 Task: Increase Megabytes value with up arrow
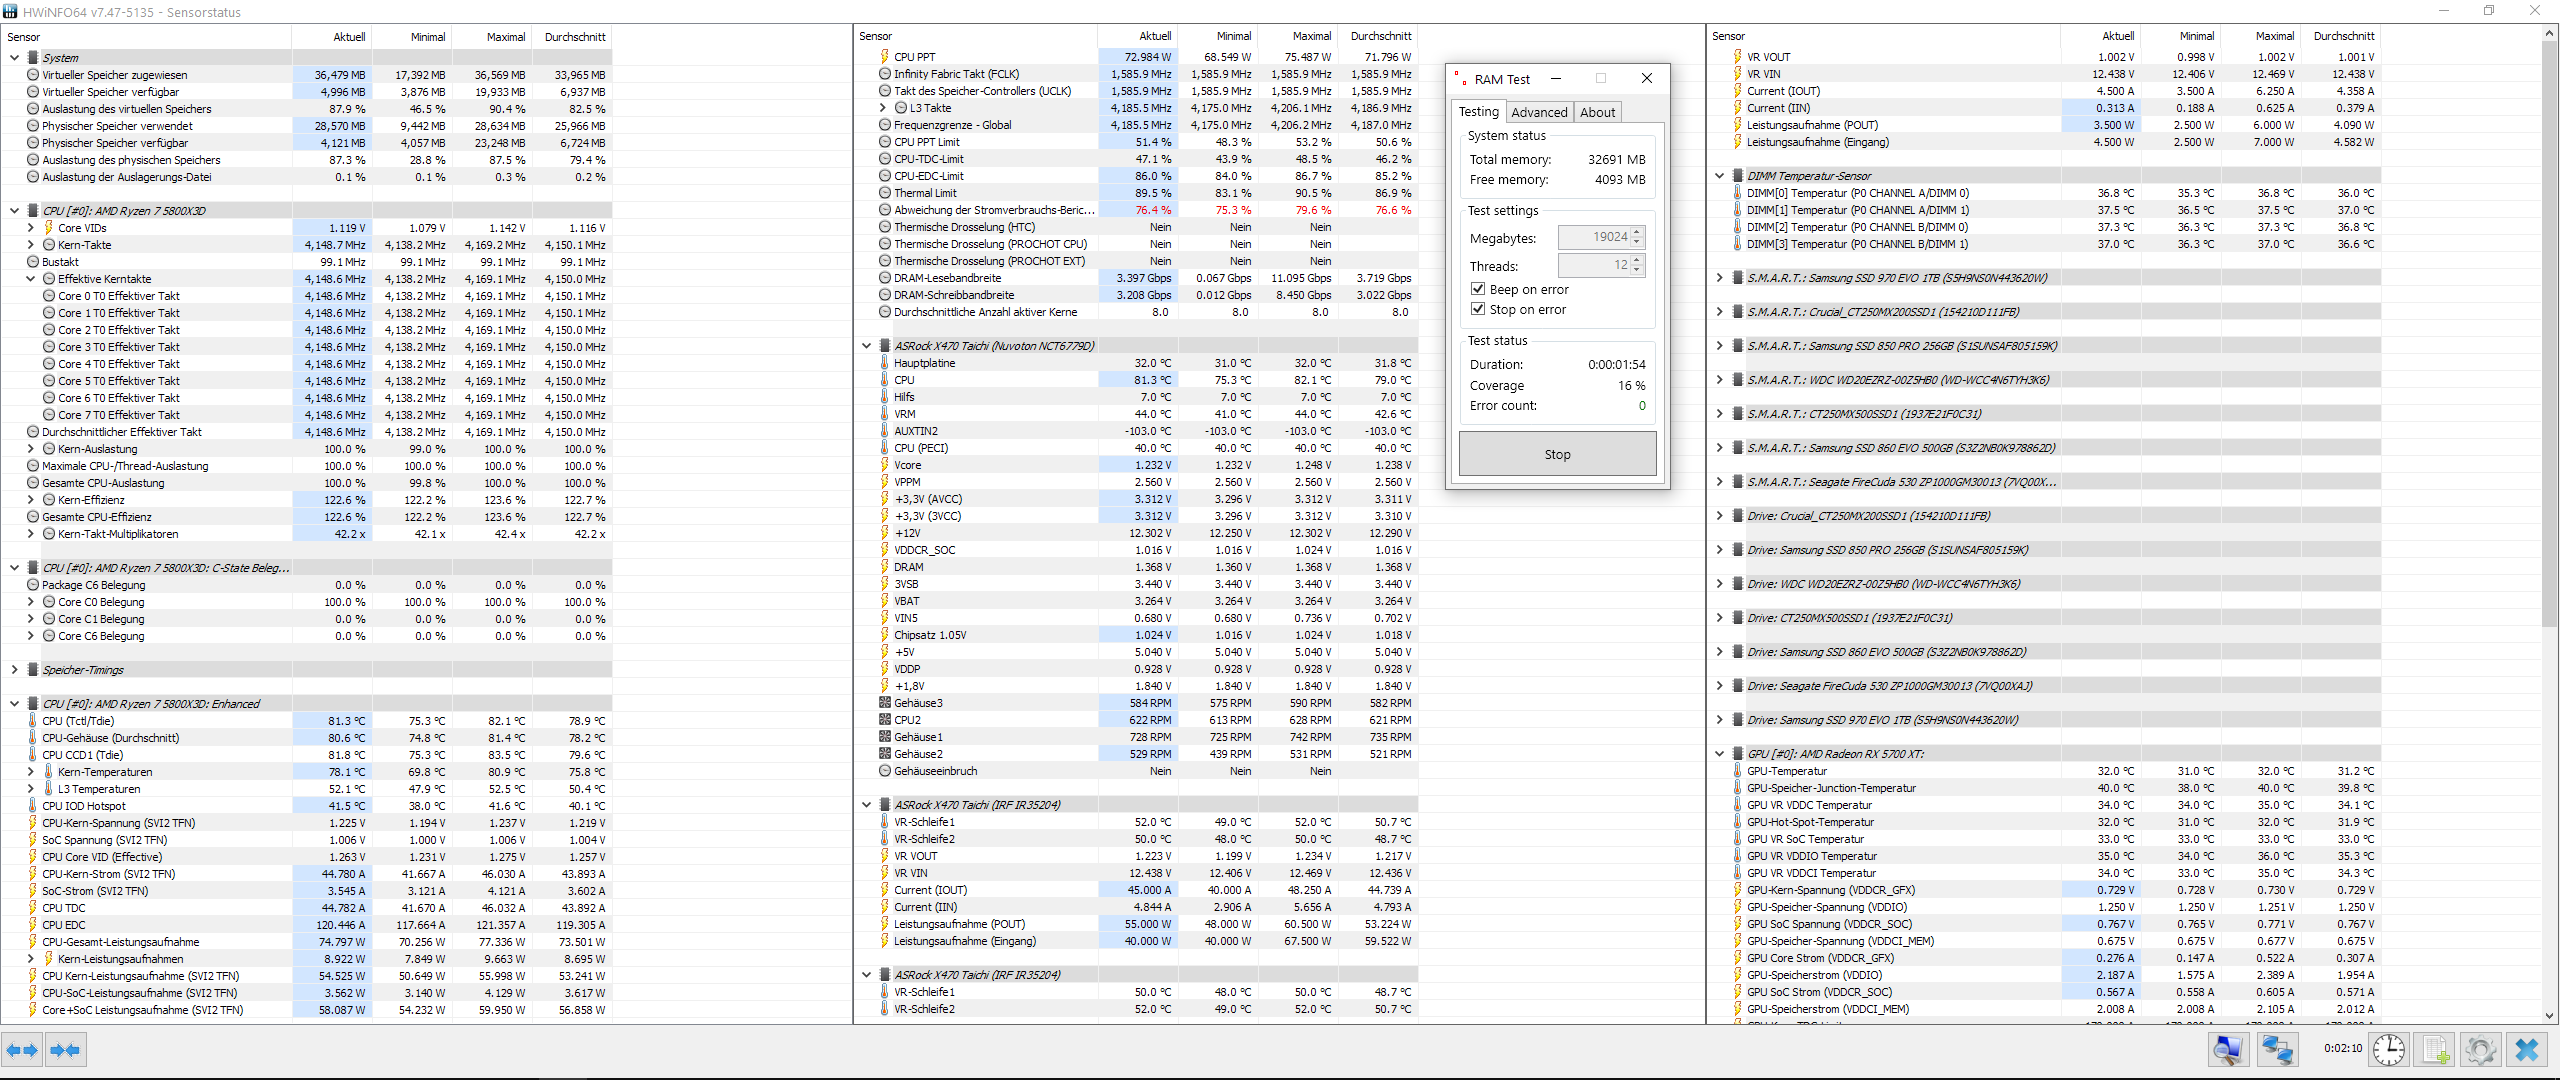tap(1637, 232)
